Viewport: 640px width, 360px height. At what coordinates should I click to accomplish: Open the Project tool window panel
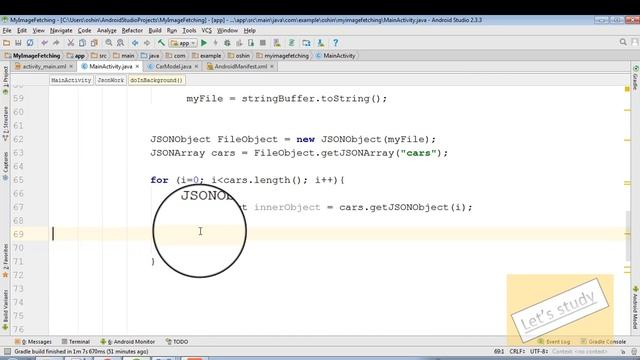tap(5, 81)
